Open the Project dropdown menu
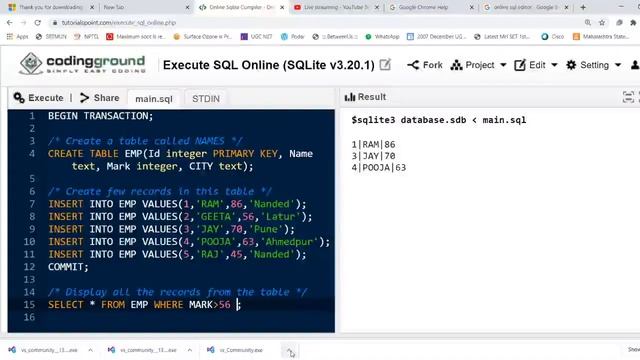 (478, 65)
